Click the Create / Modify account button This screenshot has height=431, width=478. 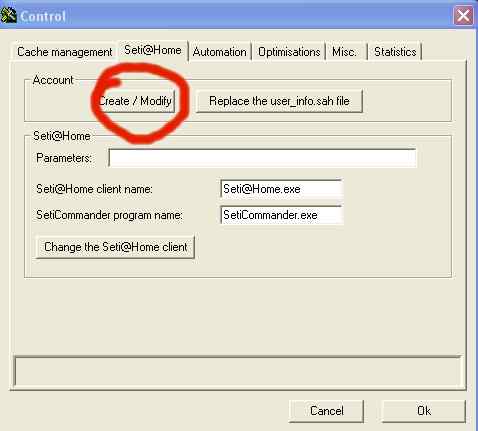(x=135, y=101)
